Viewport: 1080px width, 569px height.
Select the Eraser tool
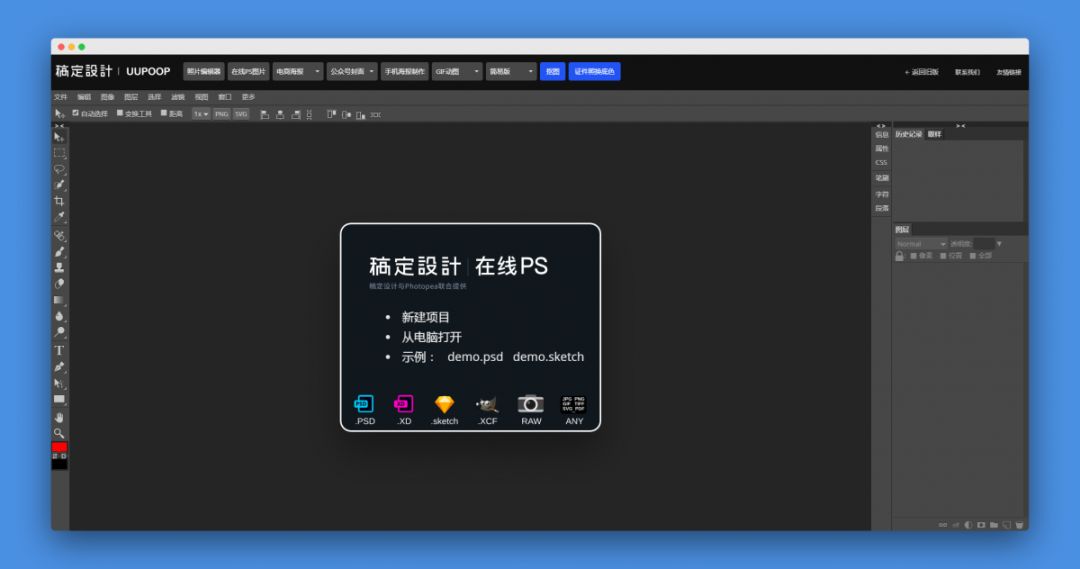59,284
